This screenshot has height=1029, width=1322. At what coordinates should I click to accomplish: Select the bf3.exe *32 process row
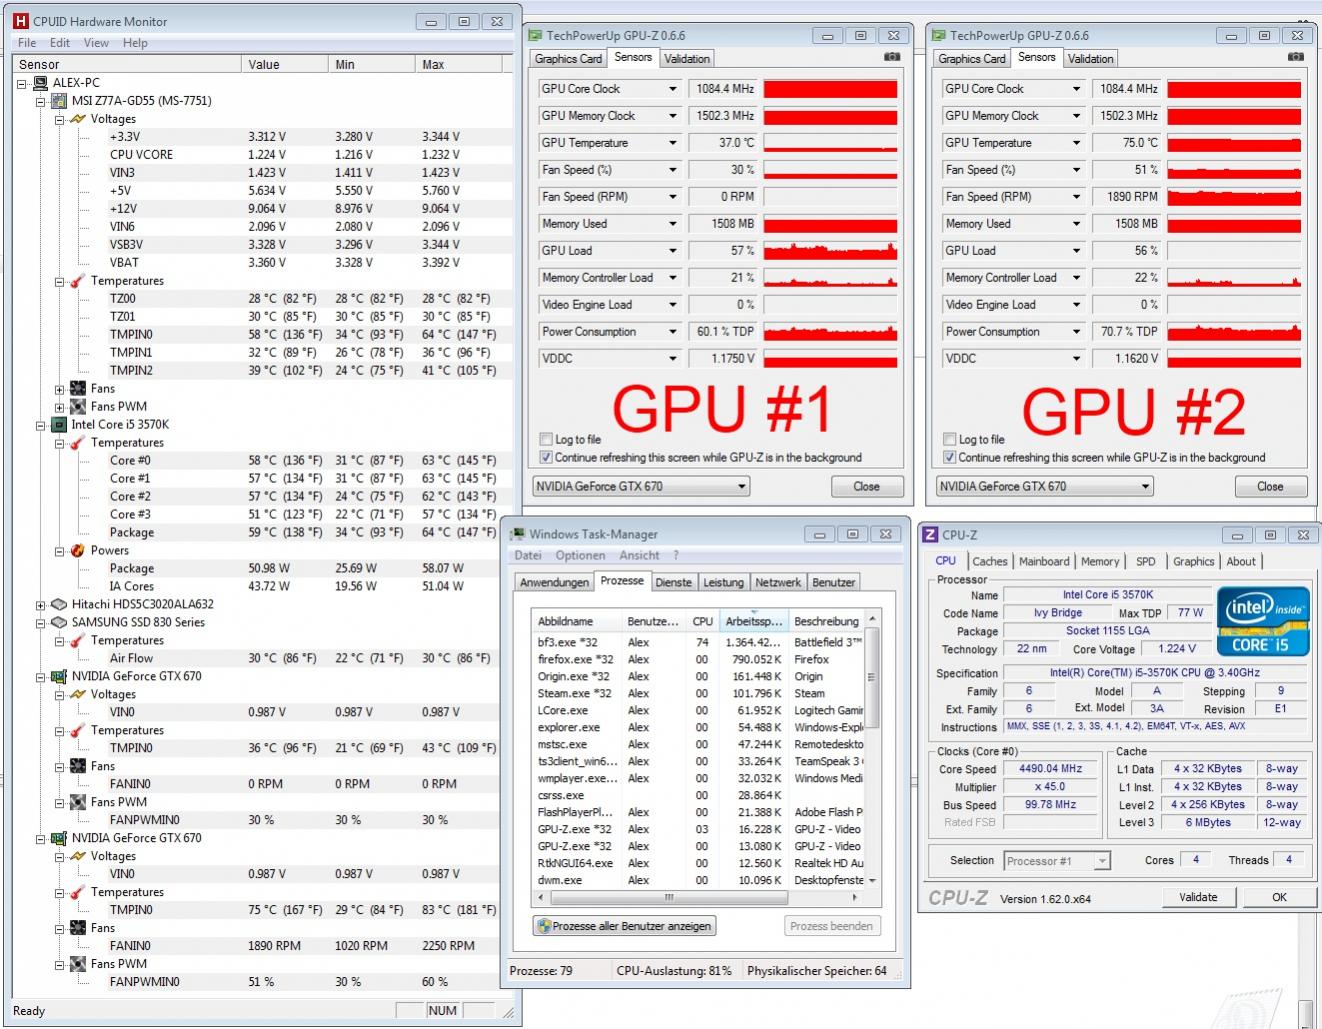point(700,642)
